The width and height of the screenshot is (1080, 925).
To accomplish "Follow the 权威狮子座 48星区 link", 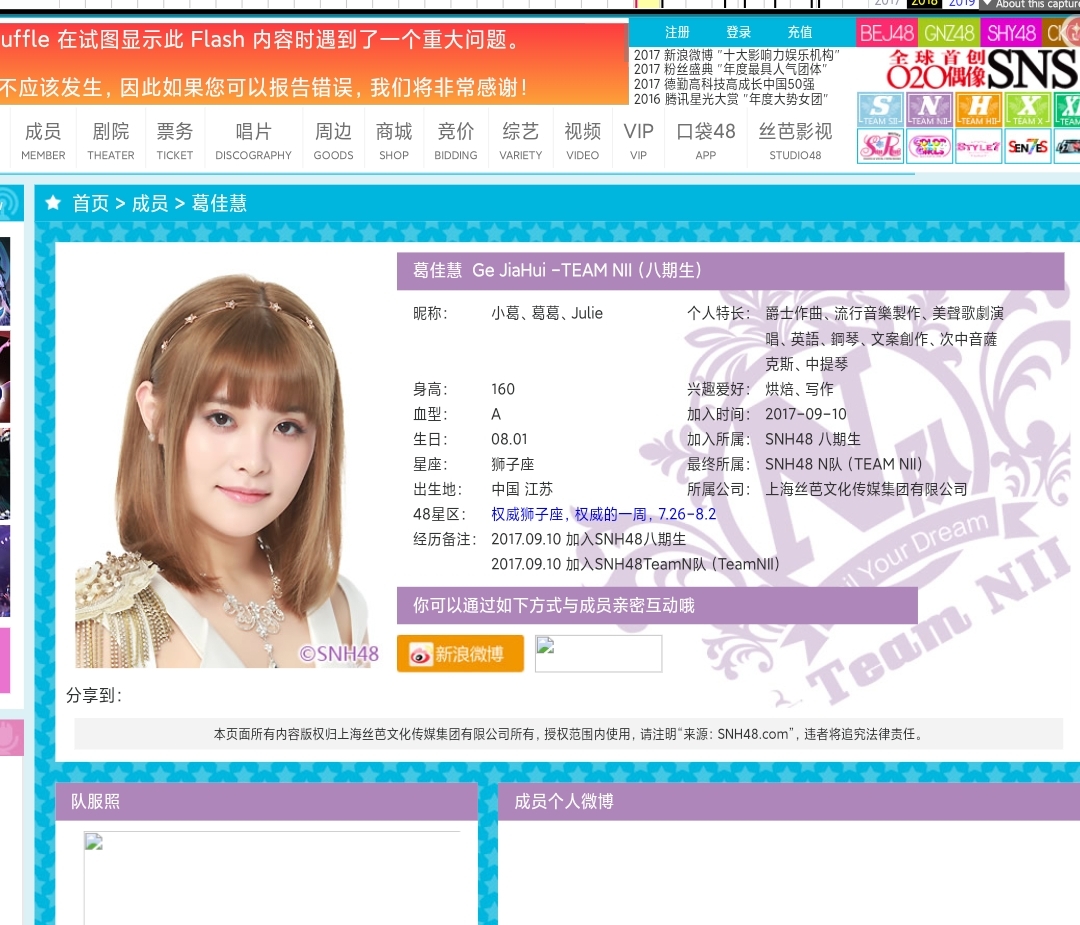I will click(x=528, y=514).
